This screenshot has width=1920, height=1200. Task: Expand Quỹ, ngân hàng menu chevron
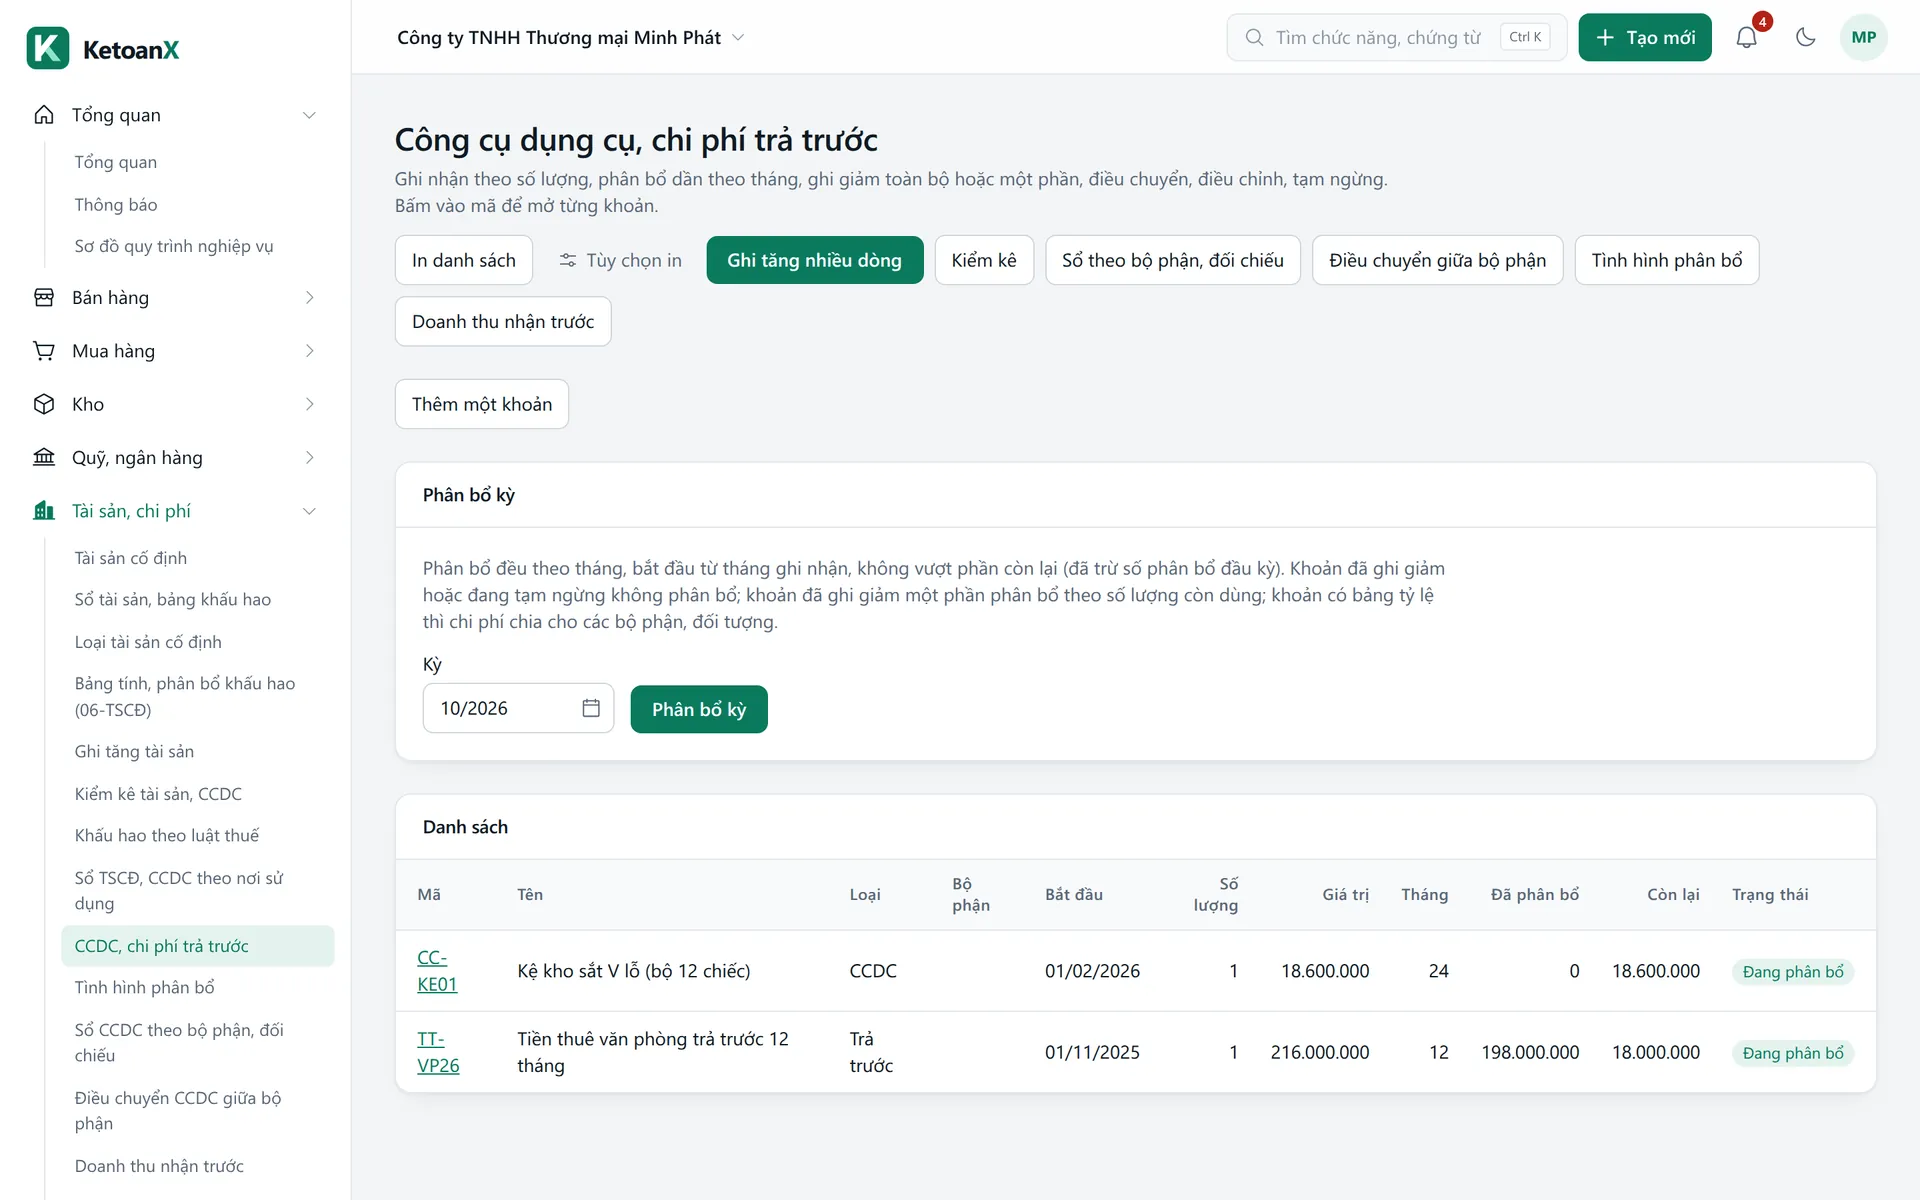tap(310, 458)
